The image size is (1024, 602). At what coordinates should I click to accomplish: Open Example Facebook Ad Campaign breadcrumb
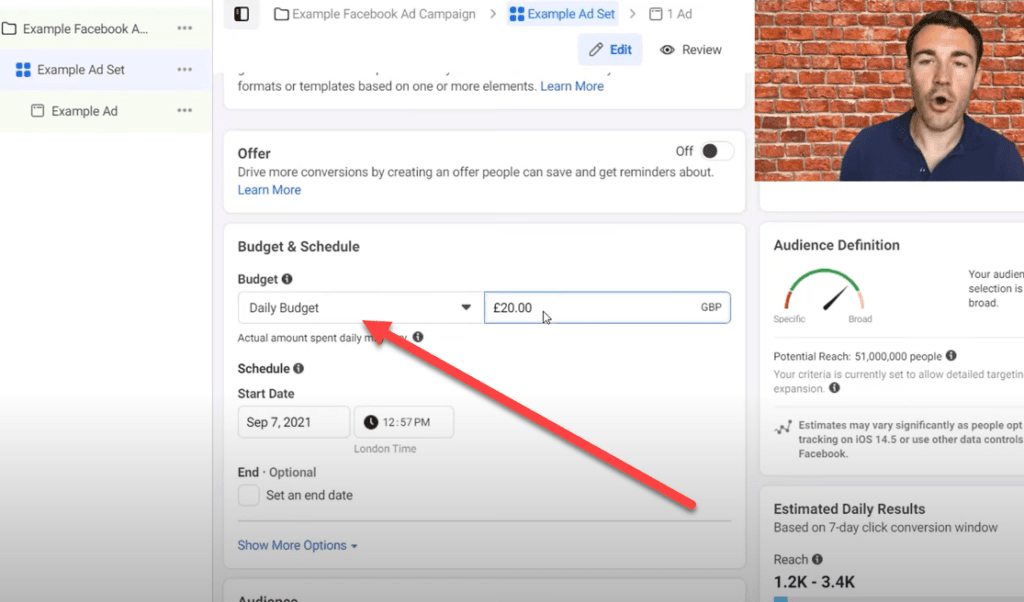pyautogui.click(x=375, y=14)
